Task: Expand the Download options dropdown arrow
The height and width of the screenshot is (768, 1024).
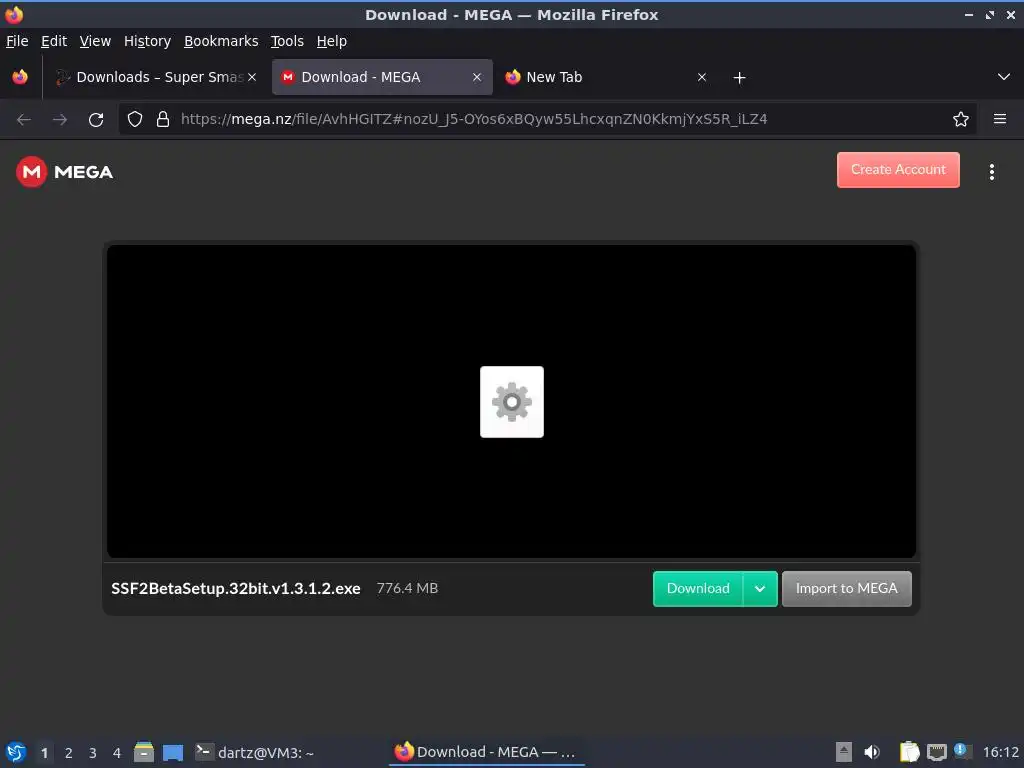Action: click(x=760, y=588)
